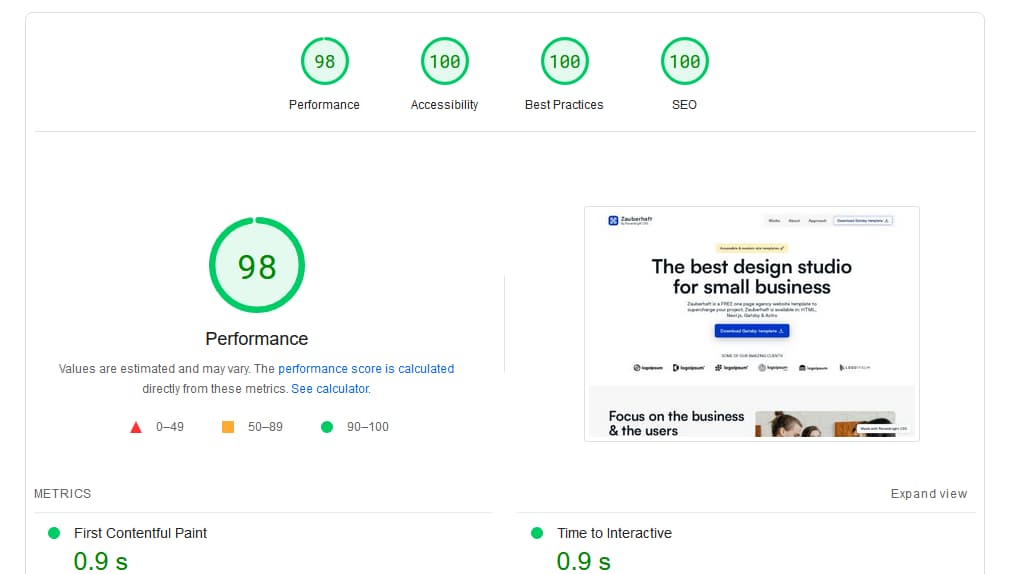The image size is (1010, 574).
Task: Open the 'performance score is calculated' link
Action: pos(366,368)
